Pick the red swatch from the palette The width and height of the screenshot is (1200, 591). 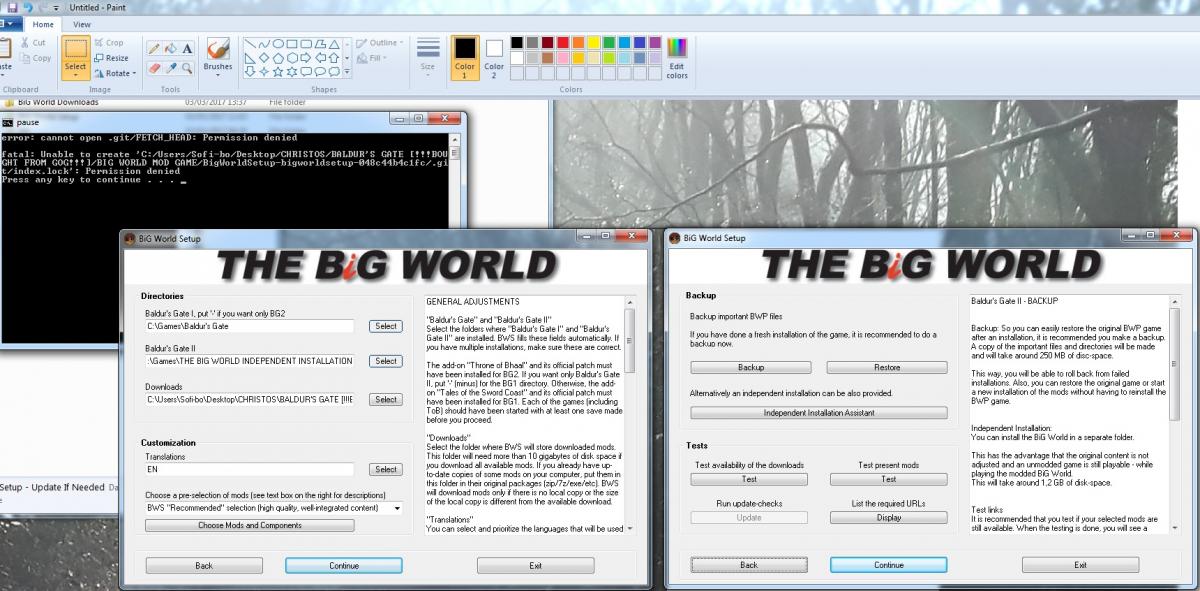point(562,43)
